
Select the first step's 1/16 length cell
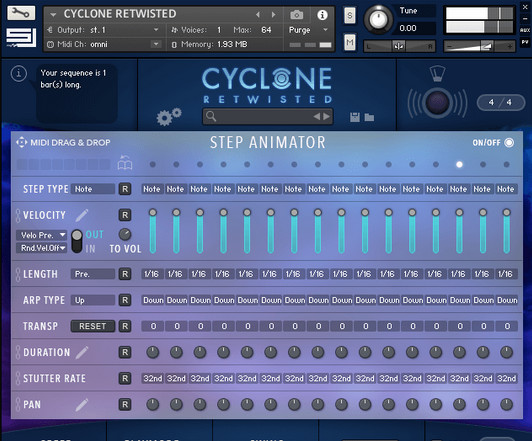pos(153,274)
